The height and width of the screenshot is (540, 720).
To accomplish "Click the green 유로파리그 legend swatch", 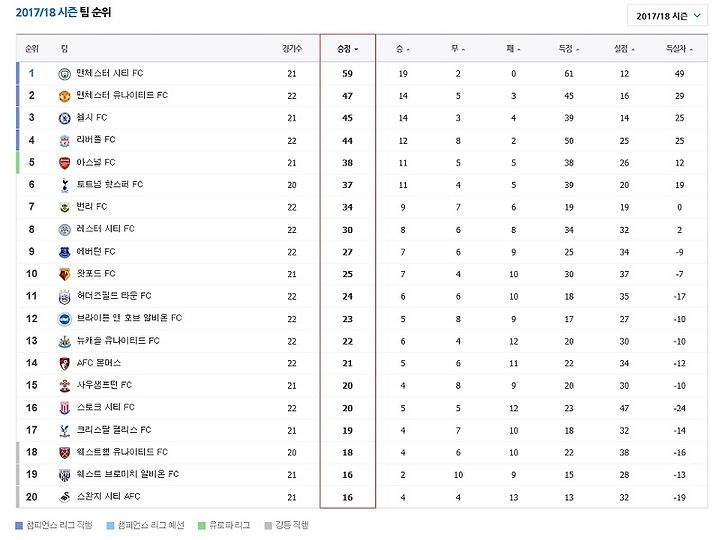I will pos(201,526).
